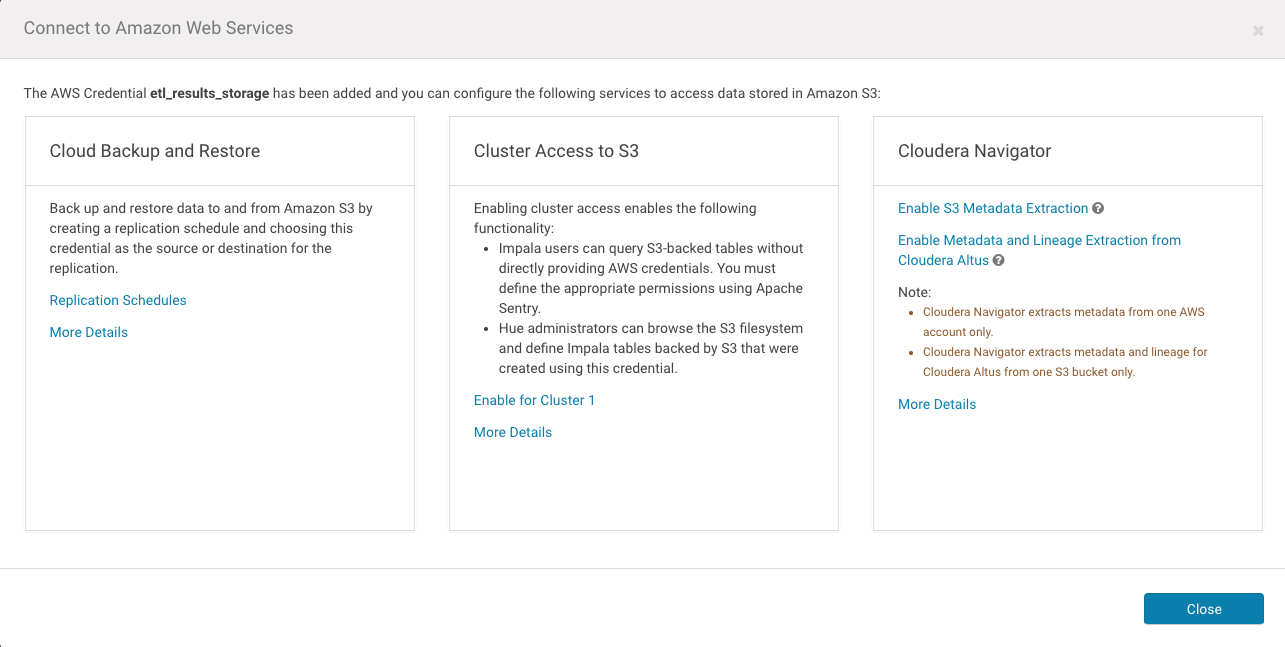Screen dimensions: 1285x647
Task: Click Enable S3 Metadata Extraction link
Action: click(993, 208)
